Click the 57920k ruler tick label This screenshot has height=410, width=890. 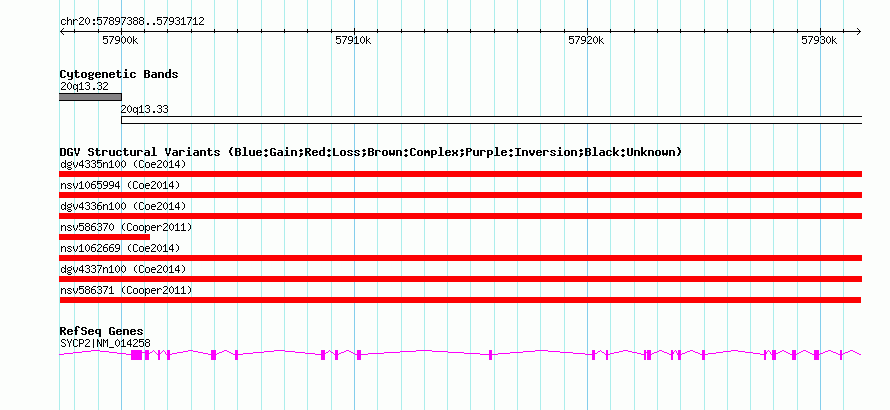coord(586,40)
